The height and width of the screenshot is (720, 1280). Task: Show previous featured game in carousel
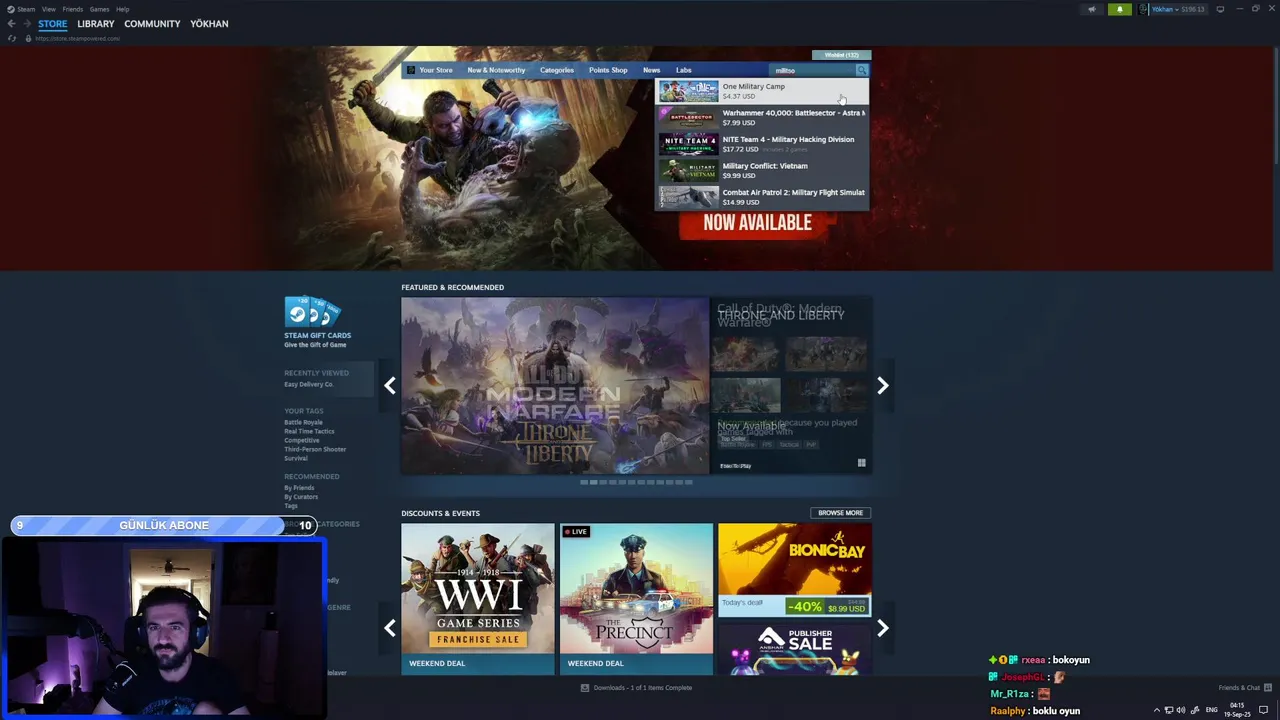[390, 385]
